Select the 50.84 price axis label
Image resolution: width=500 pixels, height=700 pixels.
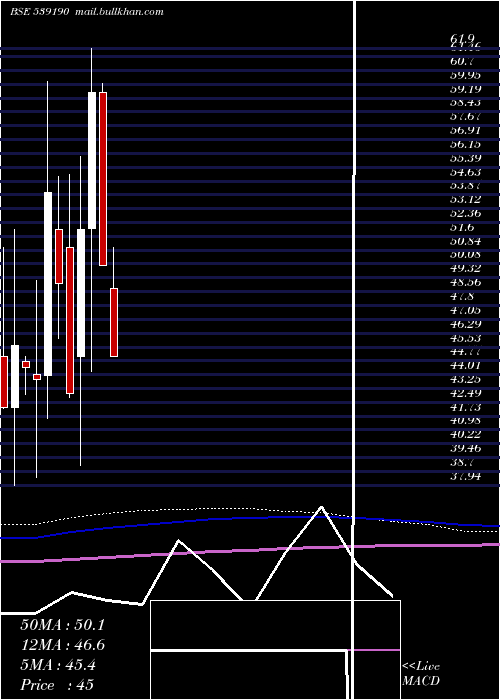pos(465,241)
